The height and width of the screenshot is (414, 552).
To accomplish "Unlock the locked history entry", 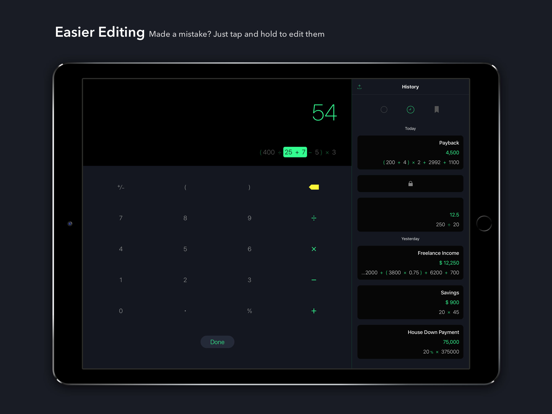I will pyautogui.click(x=410, y=183).
